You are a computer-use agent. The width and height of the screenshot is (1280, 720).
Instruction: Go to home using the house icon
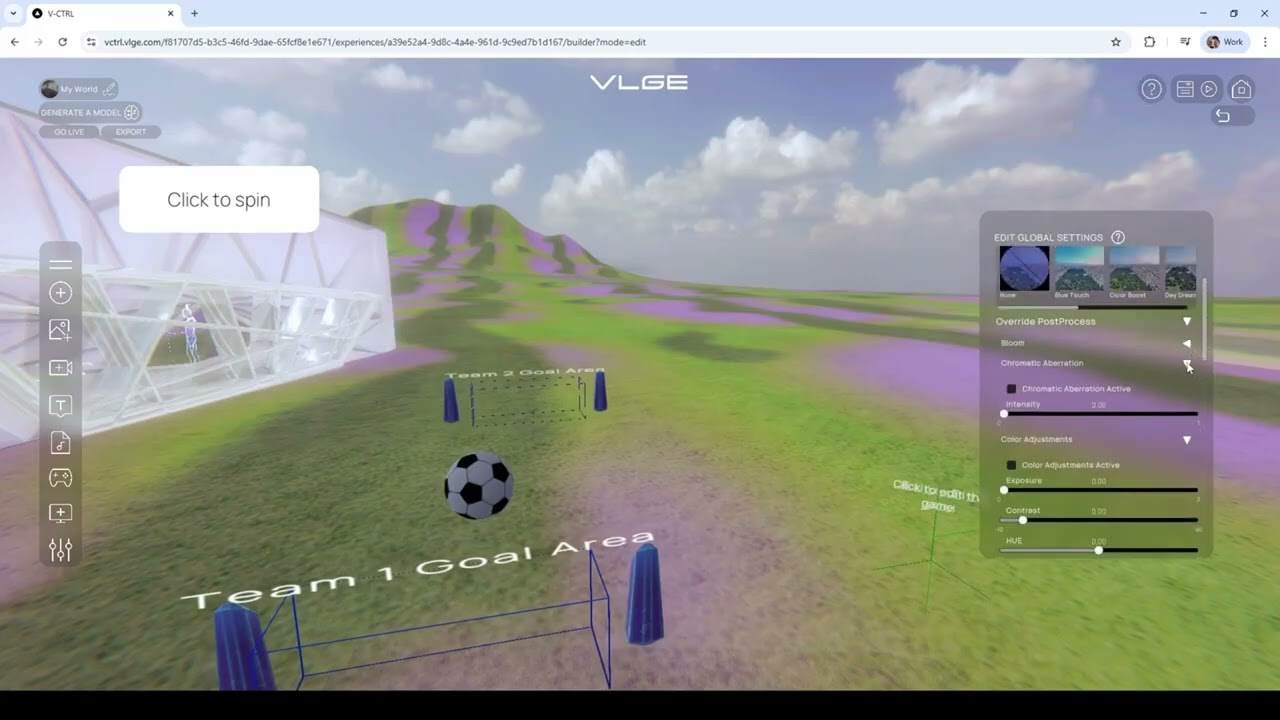click(x=1241, y=89)
